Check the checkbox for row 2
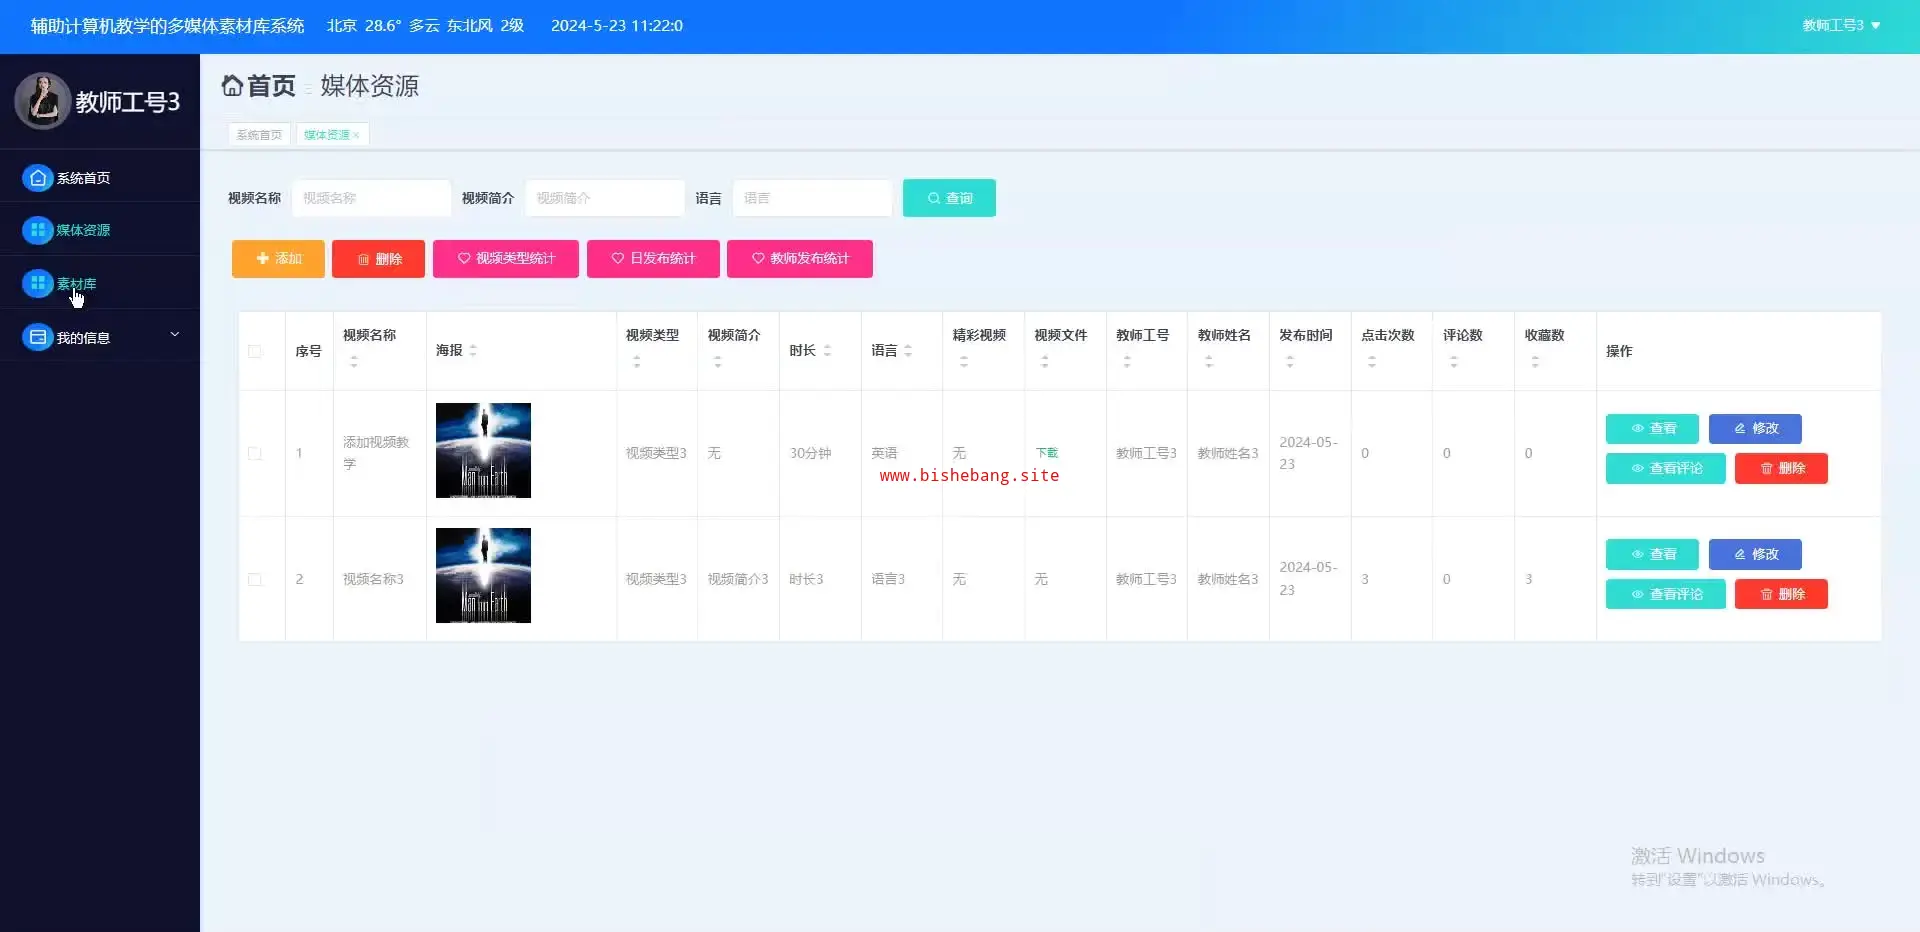The width and height of the screenshot is (1920, 932). [x=255, y=580]
